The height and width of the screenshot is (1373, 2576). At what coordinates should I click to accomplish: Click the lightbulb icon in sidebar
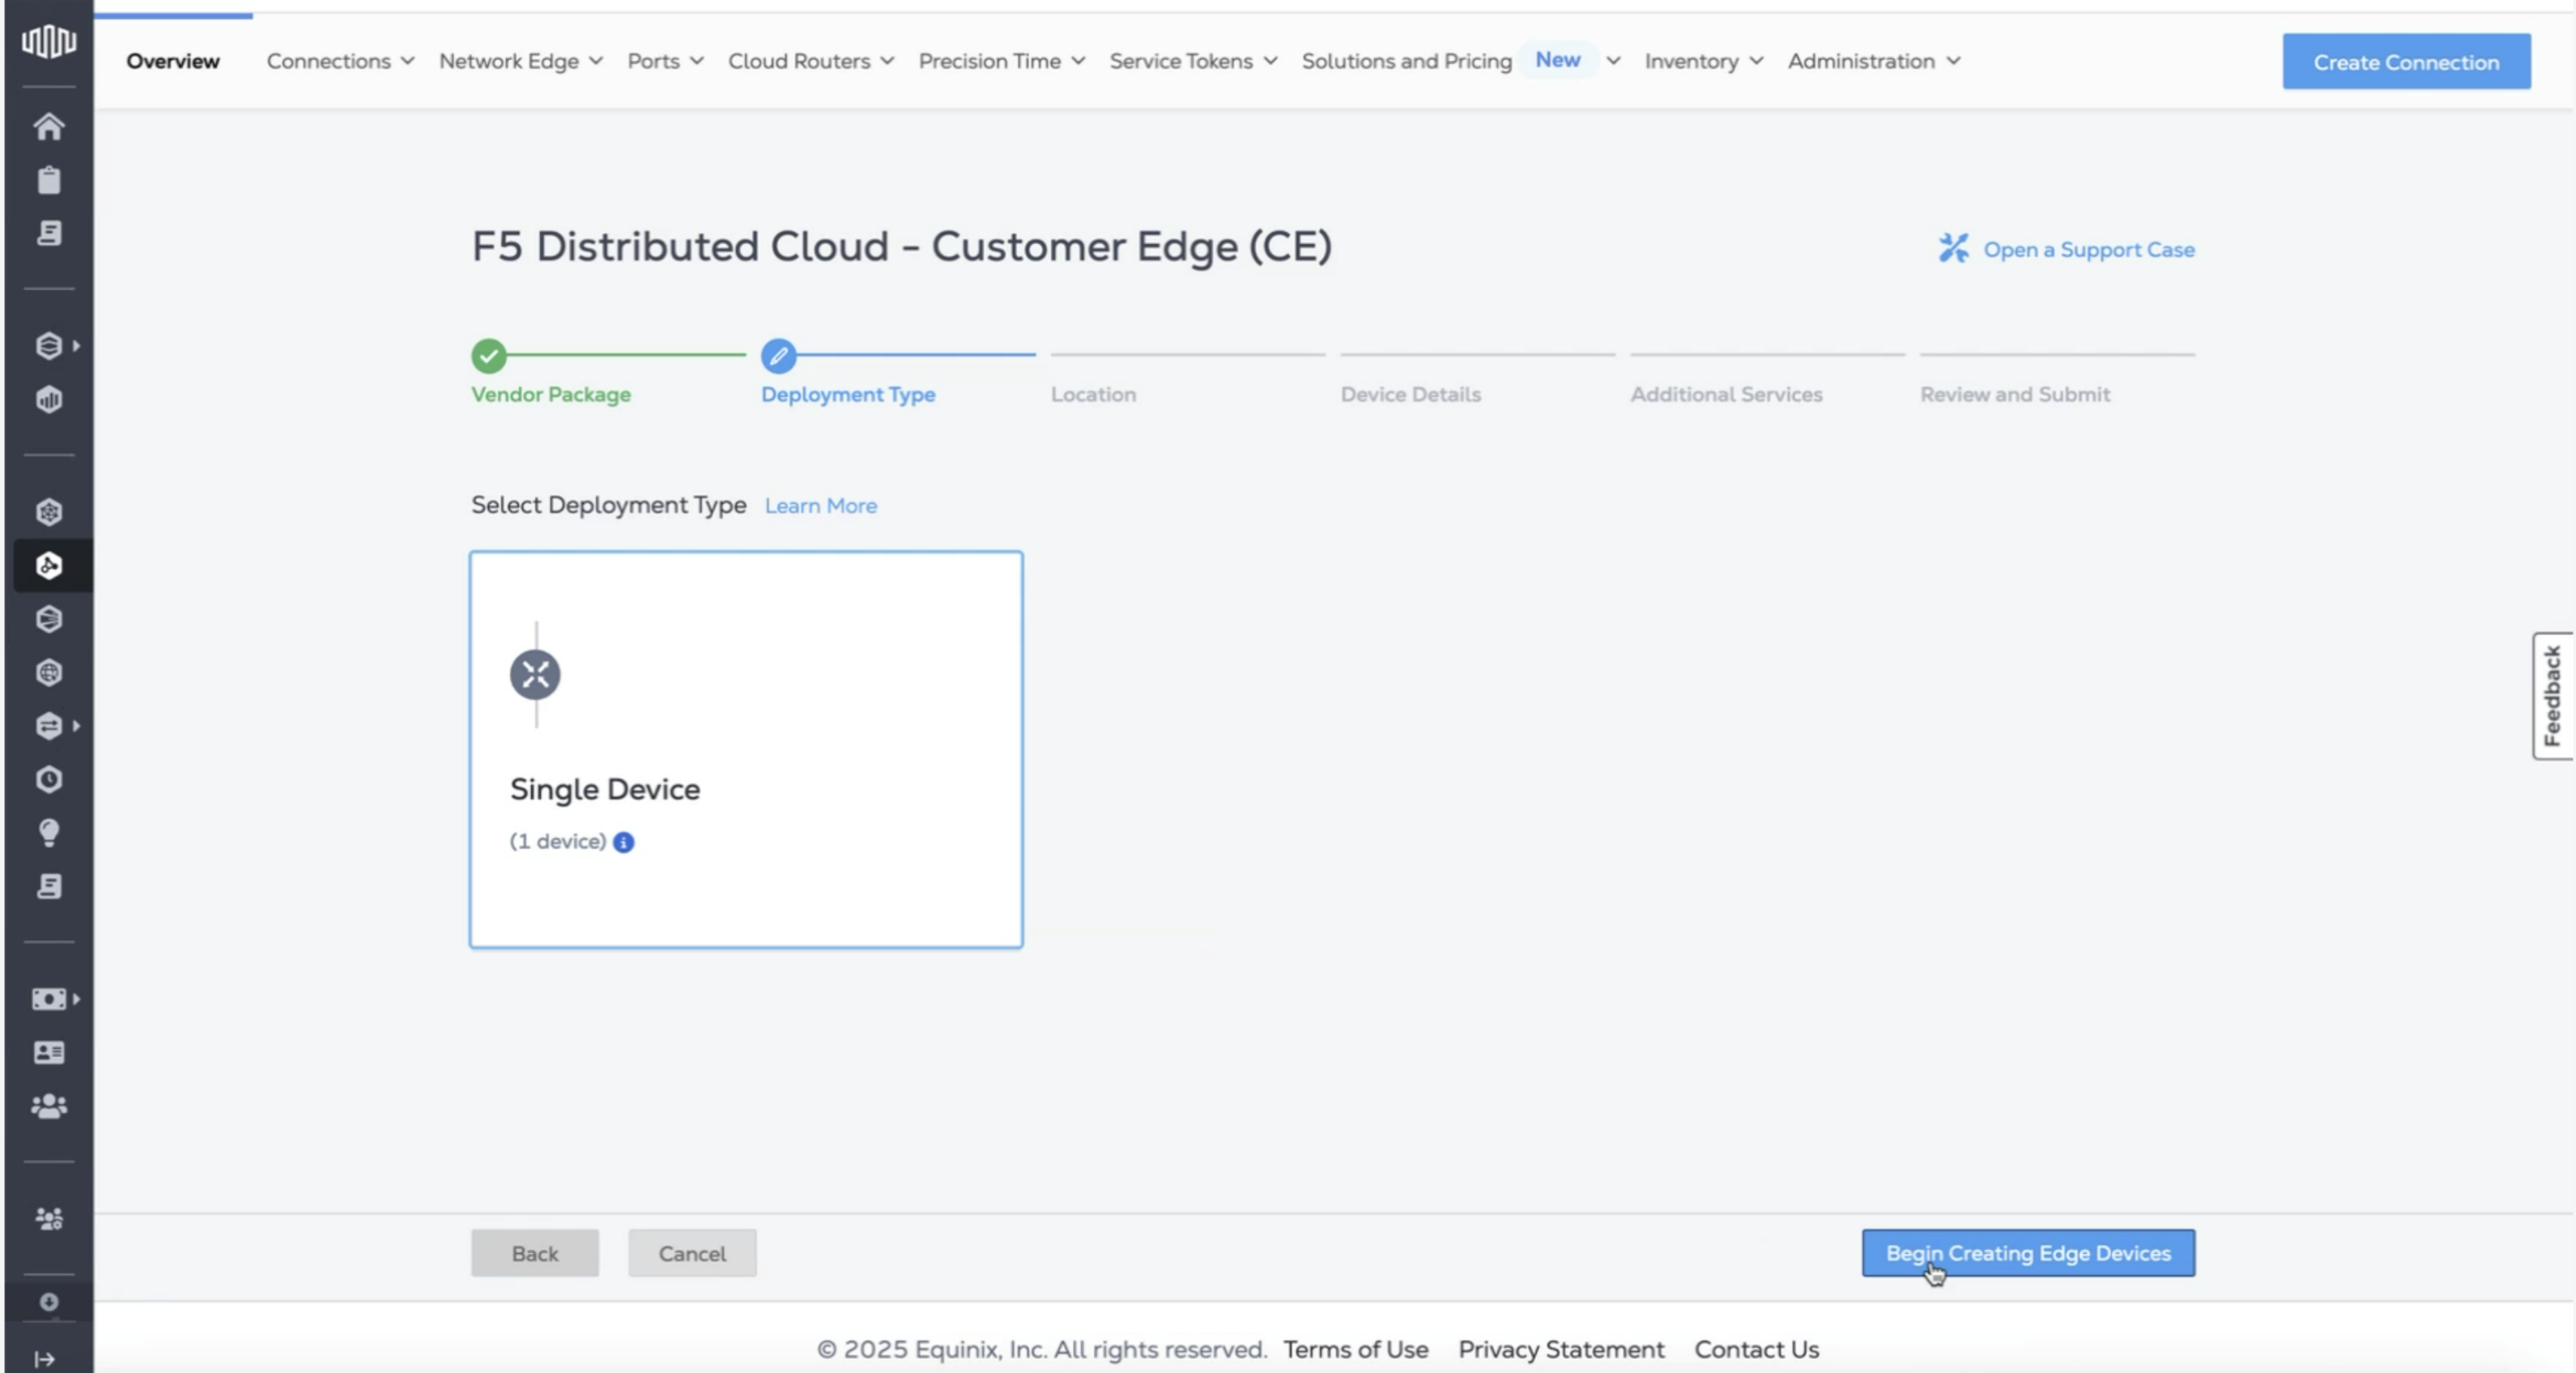[x=48, y=832]
